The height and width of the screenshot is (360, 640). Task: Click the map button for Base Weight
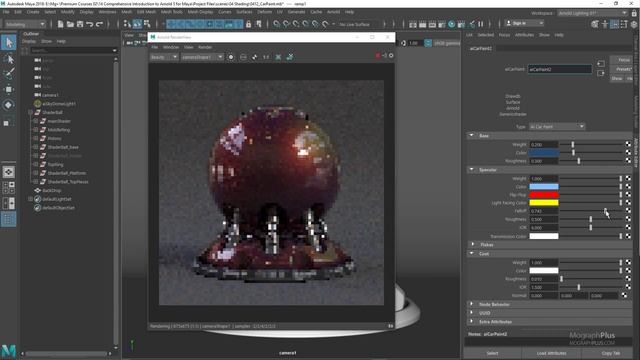tap(628, 144)
